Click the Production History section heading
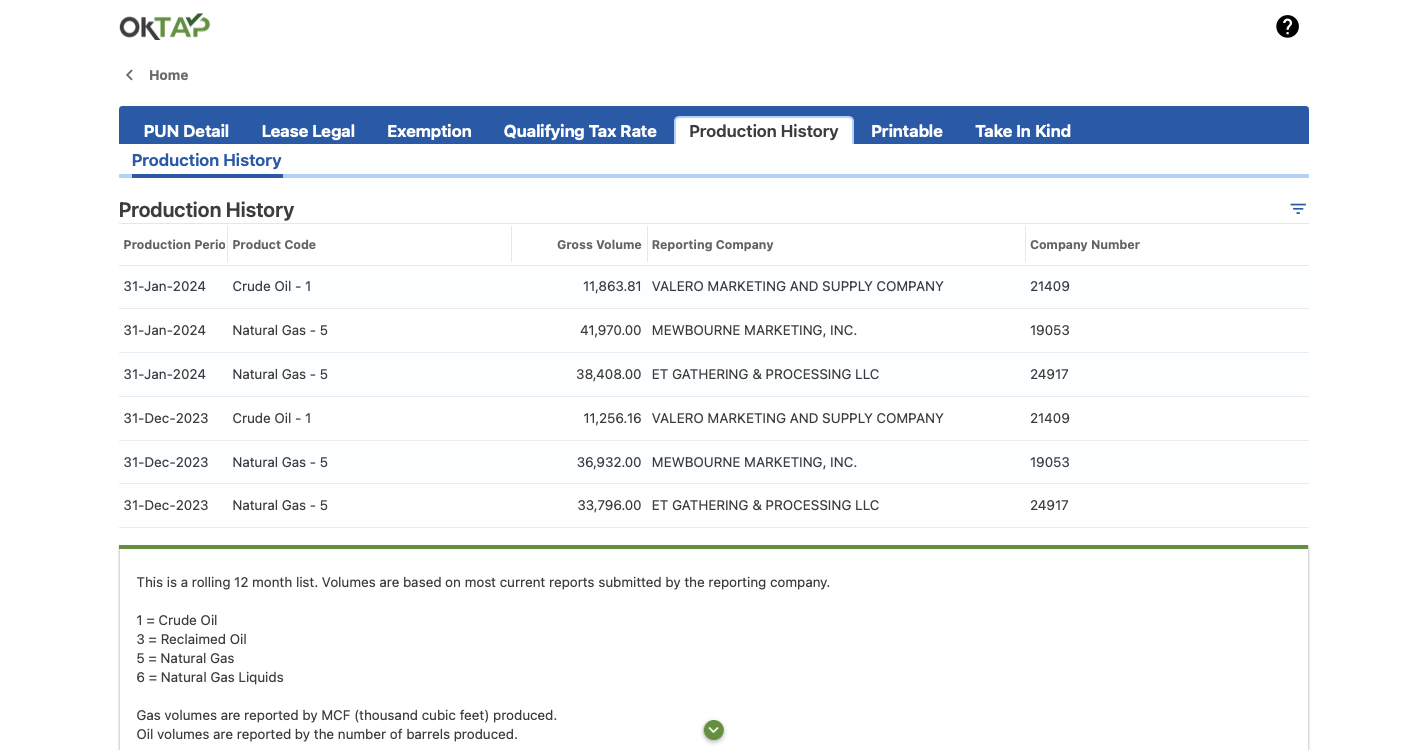Image resolution: width=1427 pixels, height=750 pixels. 206,210
